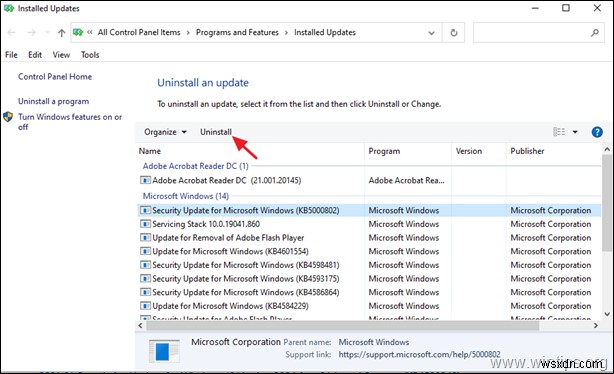This screenshot has width=614, height=374.
Task: Sort by the Publisher column header
Action: coord(527,151)
